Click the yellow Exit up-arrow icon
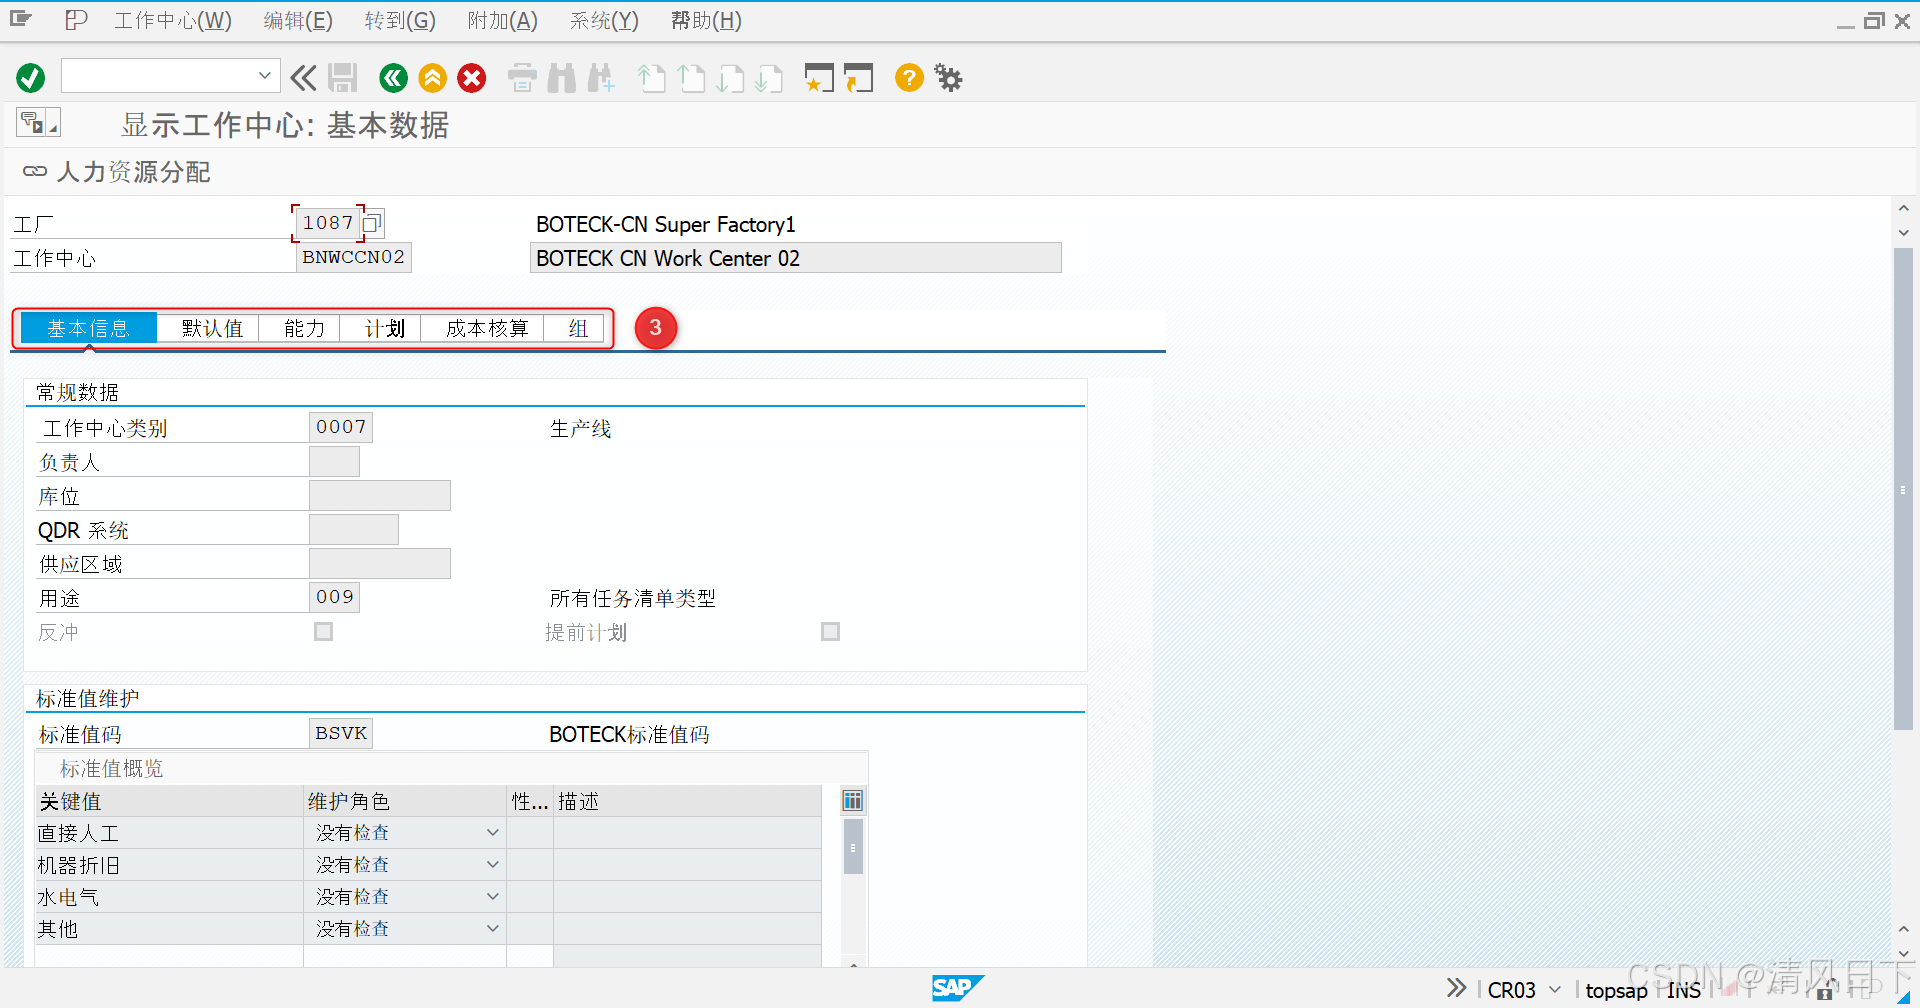This screenshot has height=1008, width=1920. click(433, 78)
